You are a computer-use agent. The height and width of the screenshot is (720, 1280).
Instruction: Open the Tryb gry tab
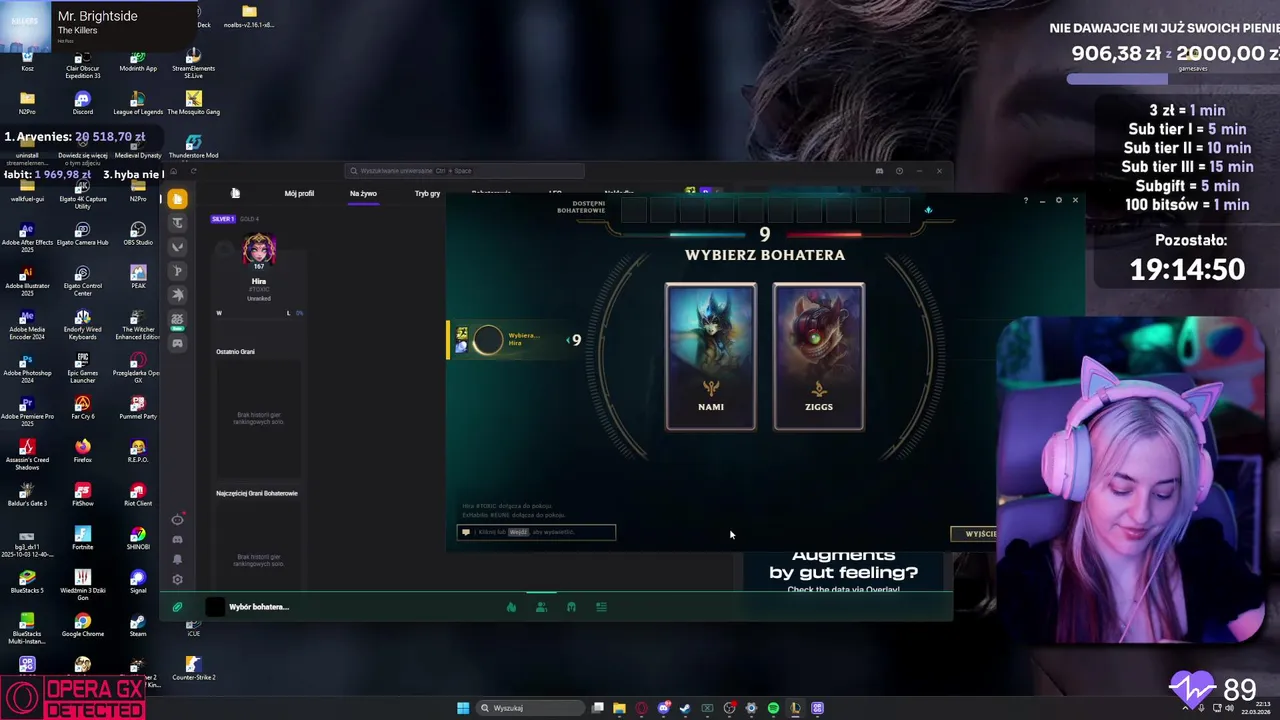click(x=427, y=193)
